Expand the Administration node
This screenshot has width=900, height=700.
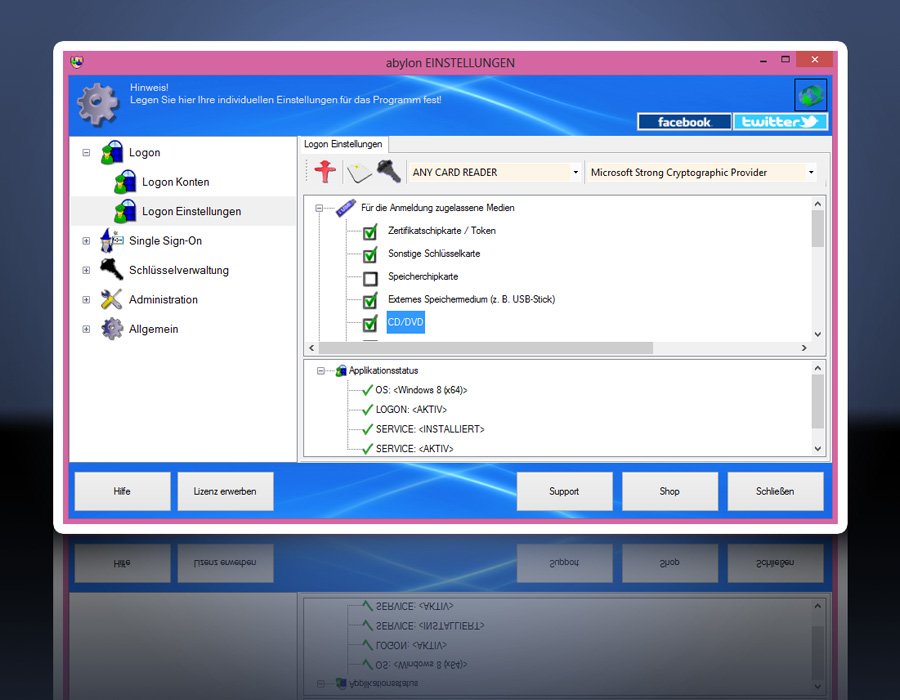click(x=86, y=300)
